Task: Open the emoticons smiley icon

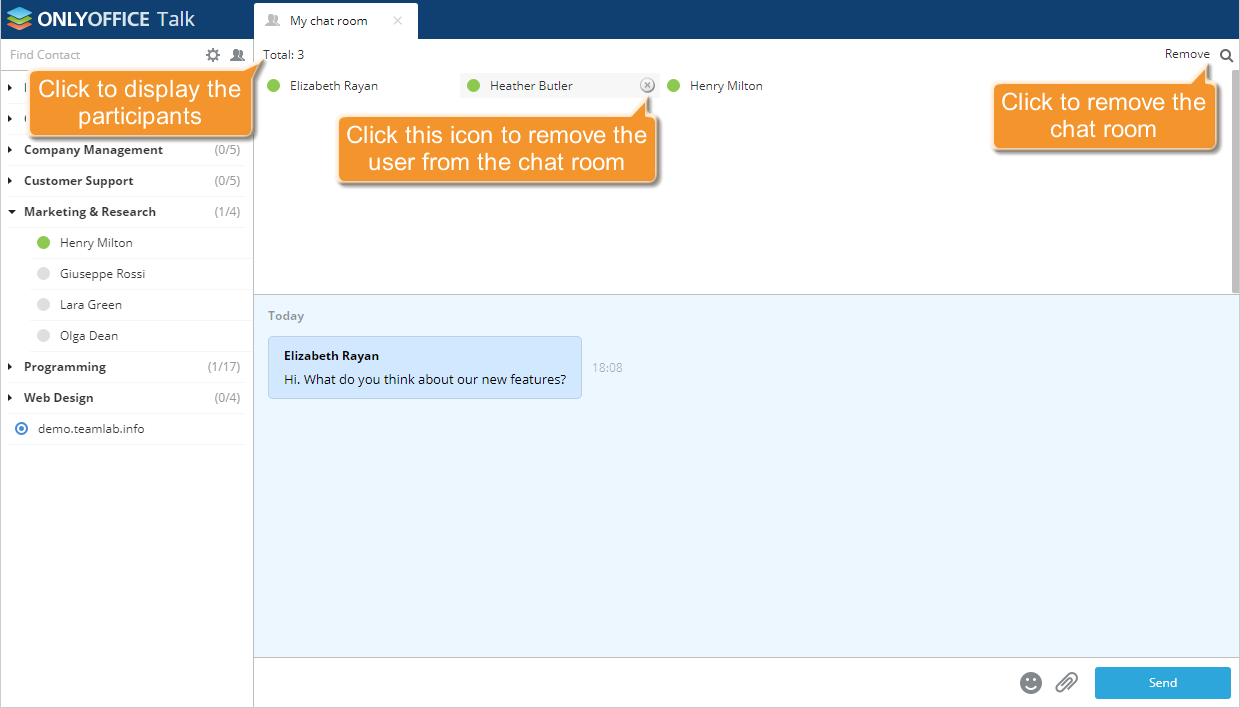Action: pyautogui.click(x=1031, y=683)
